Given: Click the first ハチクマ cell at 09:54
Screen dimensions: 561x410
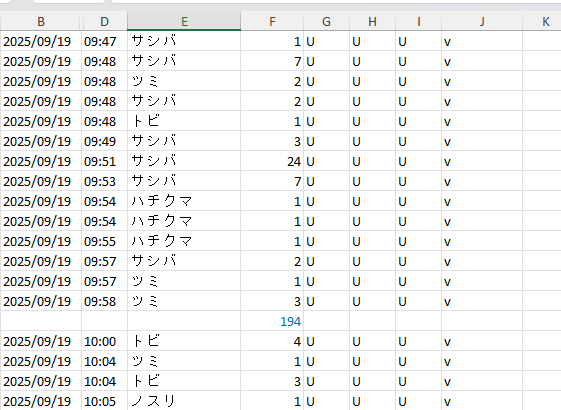Looking at the screenshot, I should [184, 201].
